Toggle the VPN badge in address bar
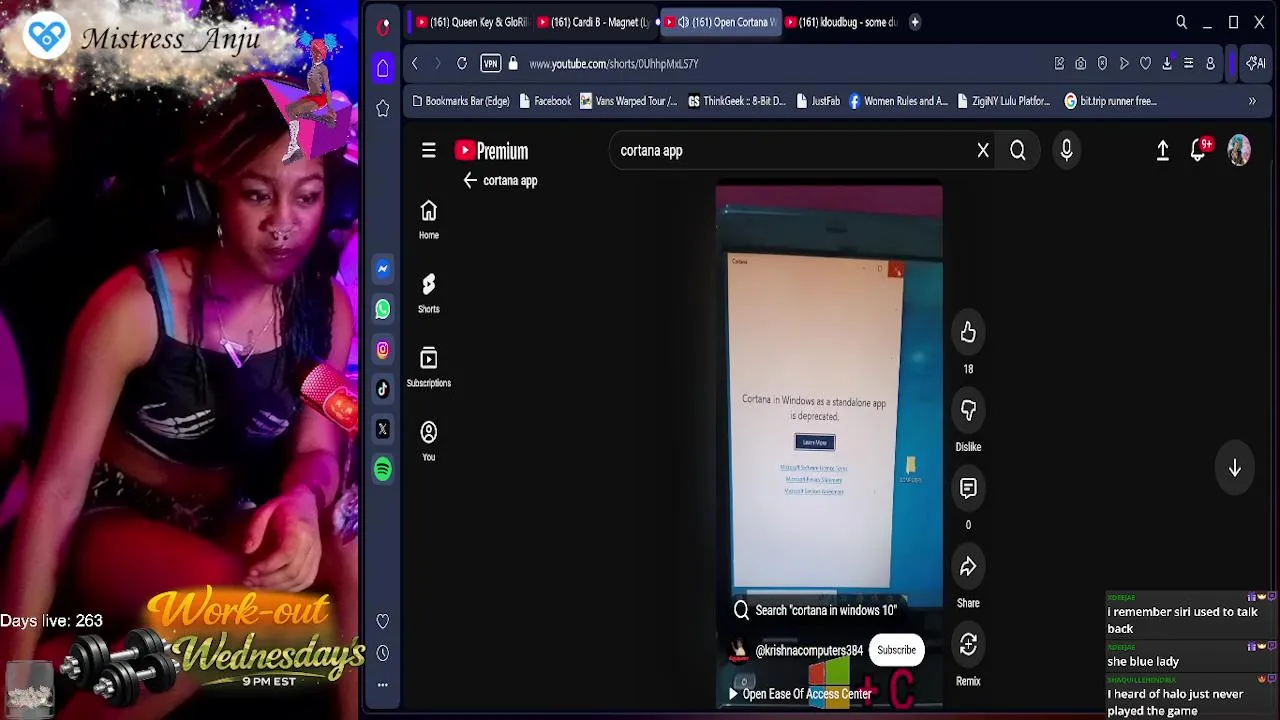Image resolution: width=1280 pixels, height=720 pixels. pos(490,64)
